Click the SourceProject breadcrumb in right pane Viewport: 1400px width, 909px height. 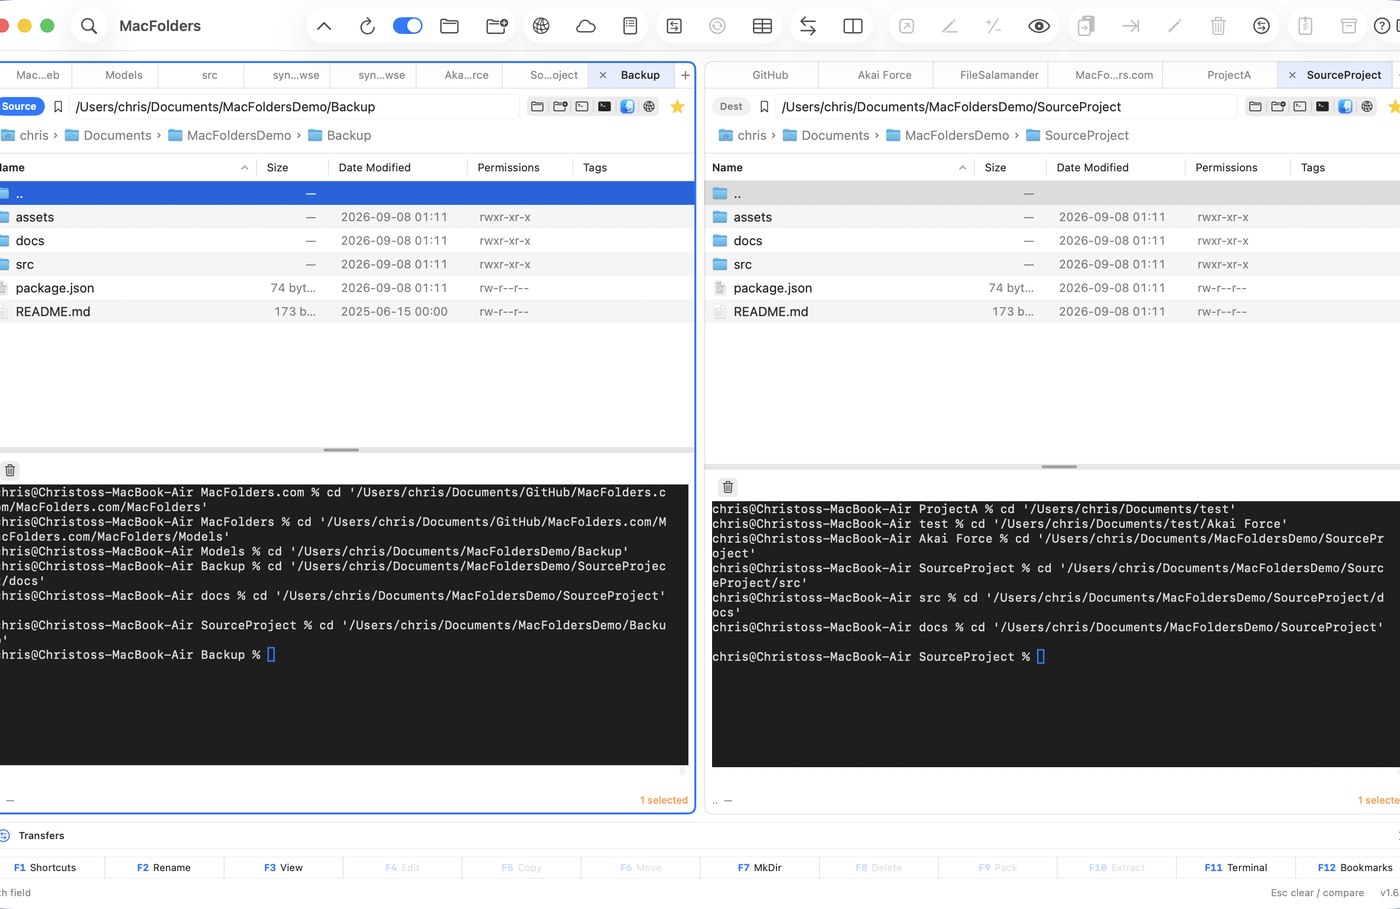click(x=1077, y=135)
